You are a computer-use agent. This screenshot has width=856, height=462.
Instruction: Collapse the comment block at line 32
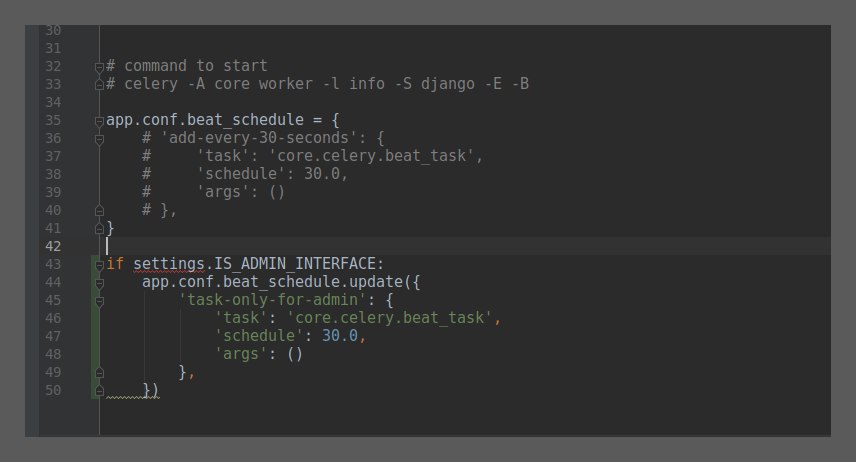(x=99, y=67)
